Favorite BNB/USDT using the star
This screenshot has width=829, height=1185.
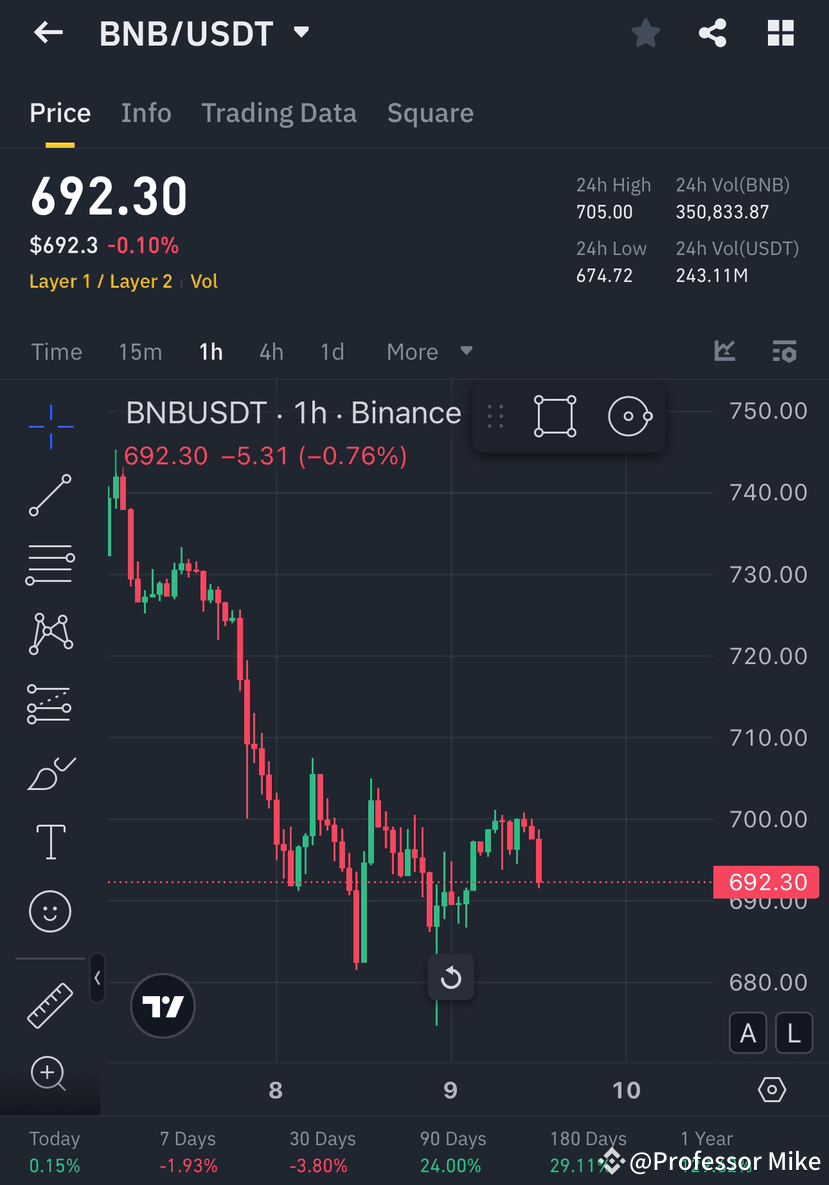tap(645, 32)
